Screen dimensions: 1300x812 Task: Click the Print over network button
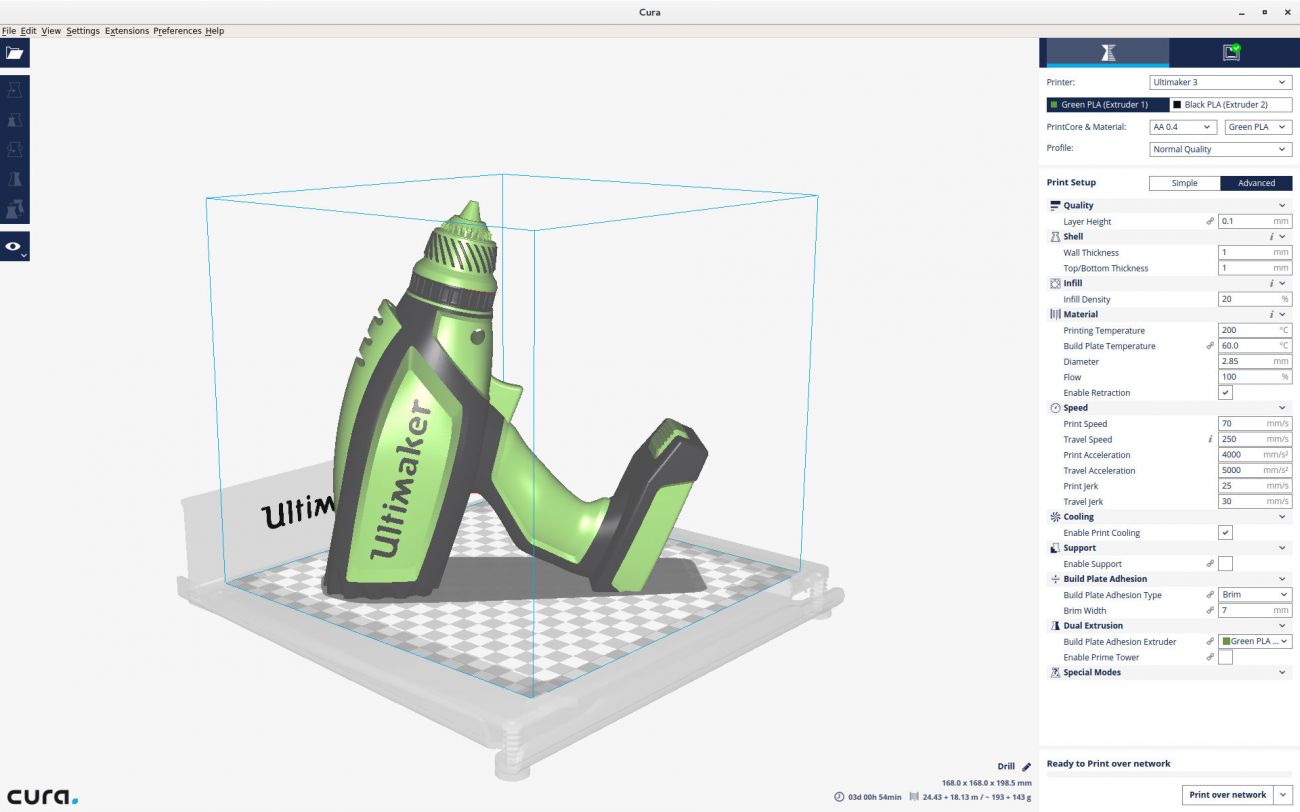1228,795
